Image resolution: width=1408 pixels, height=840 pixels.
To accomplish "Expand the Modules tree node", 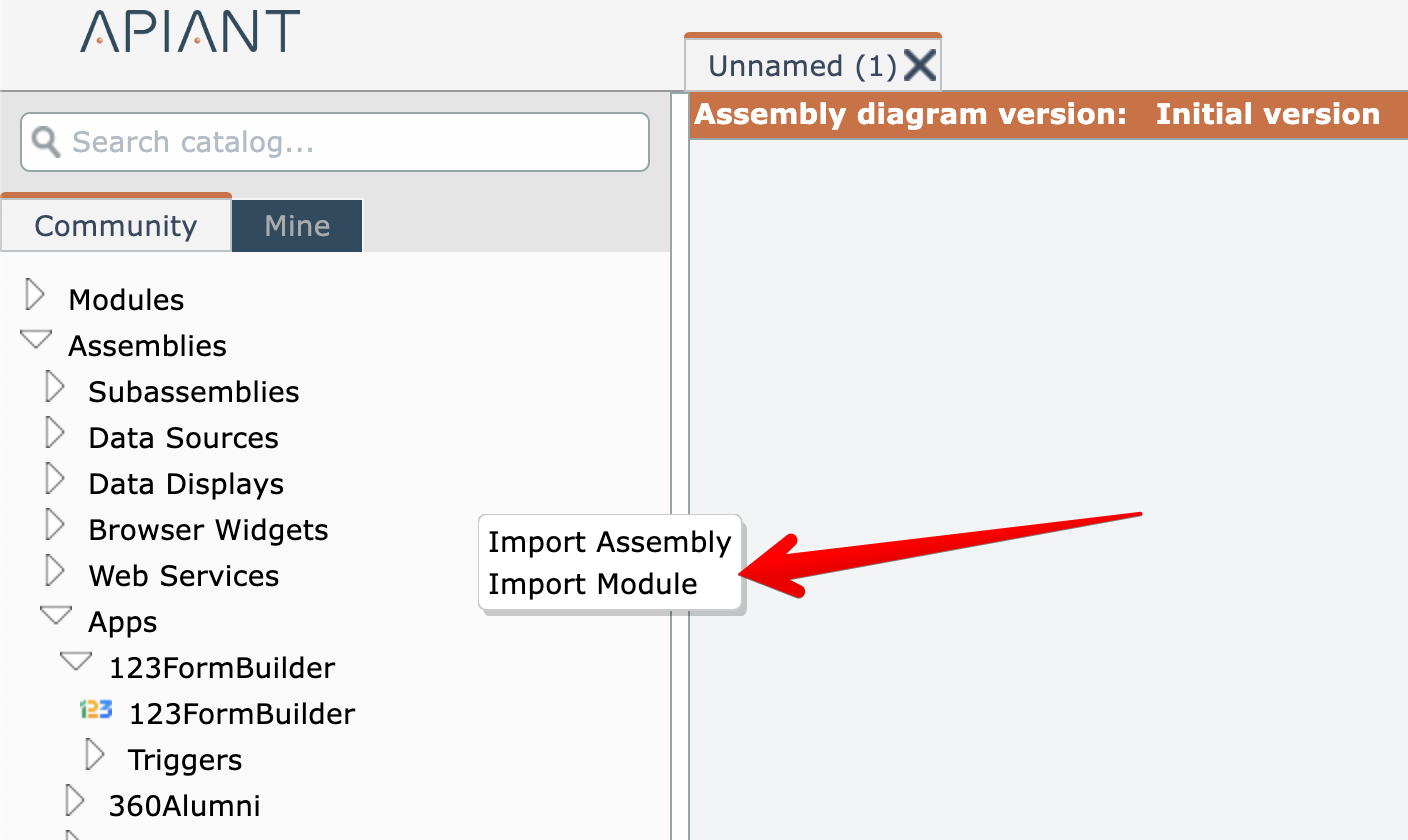I will coord(36,297).
